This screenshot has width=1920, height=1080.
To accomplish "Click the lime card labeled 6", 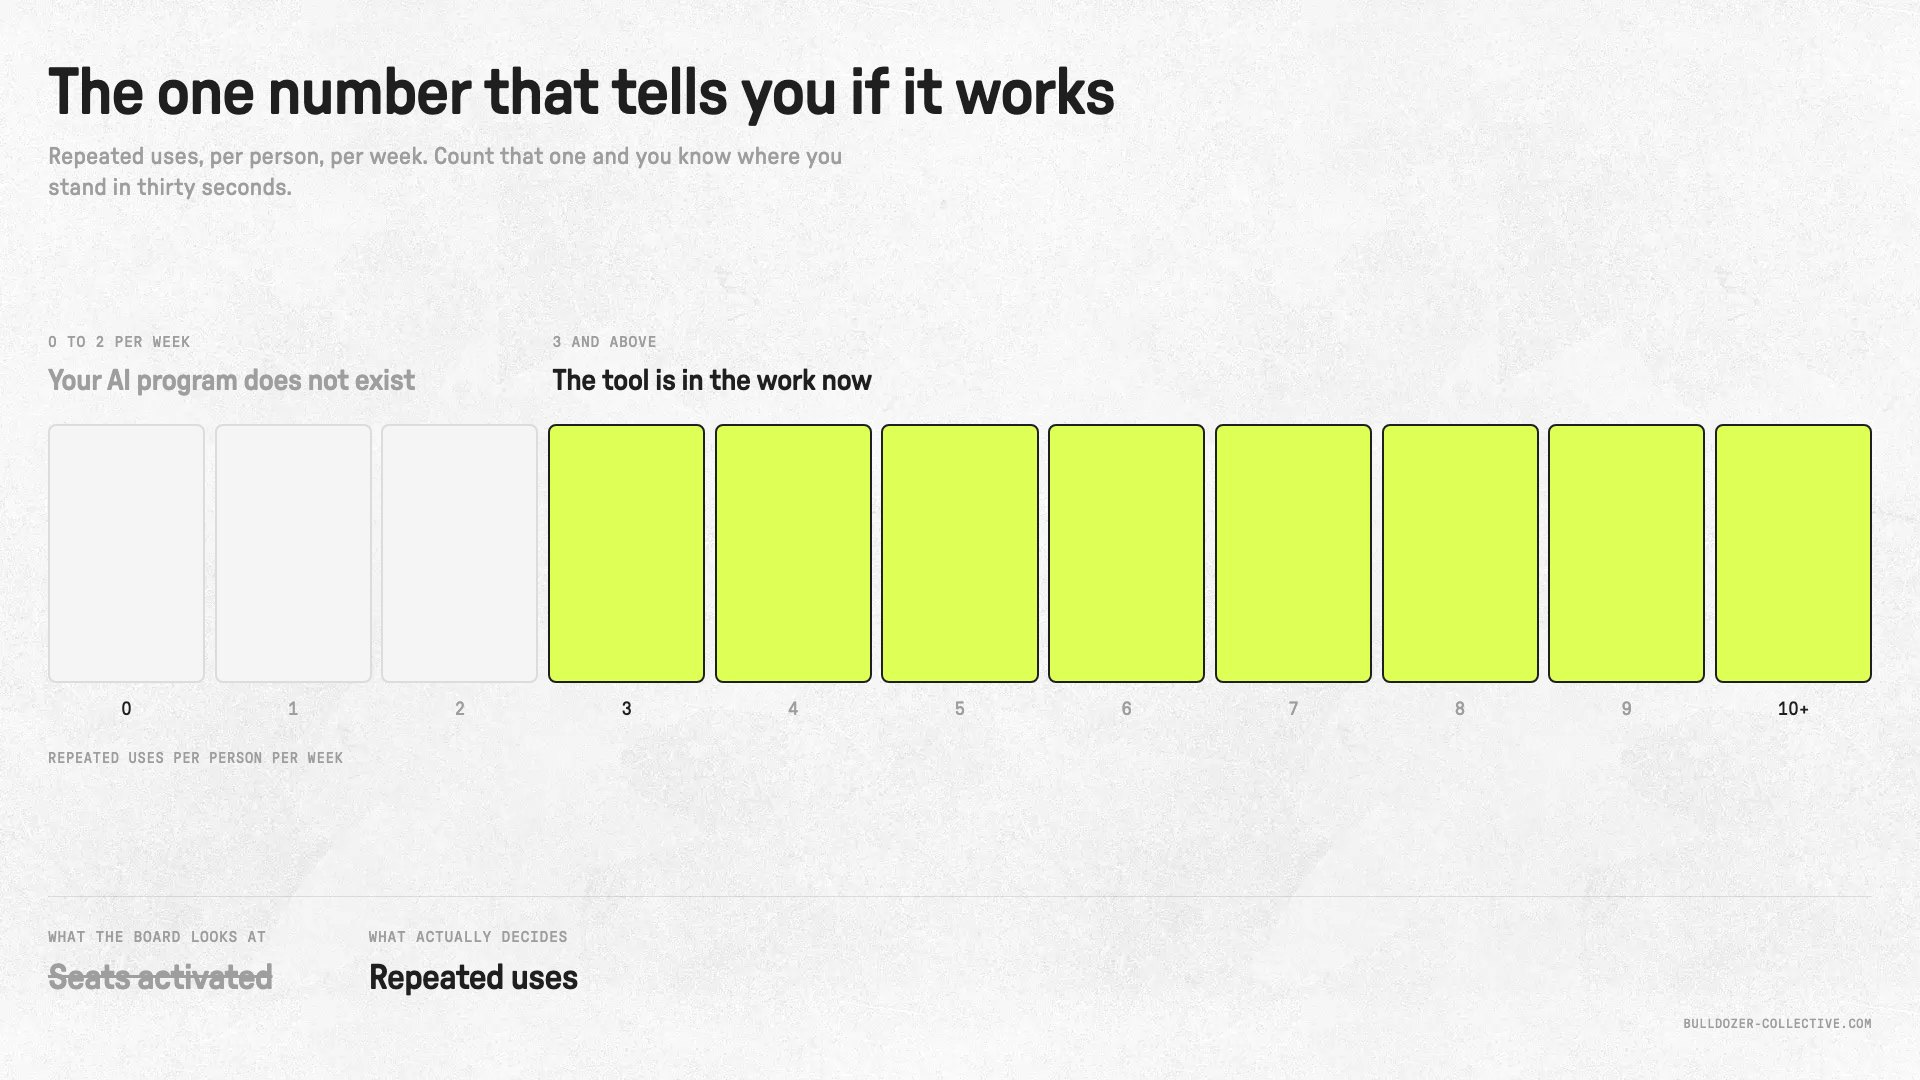I will click(x=1126, y=553).
